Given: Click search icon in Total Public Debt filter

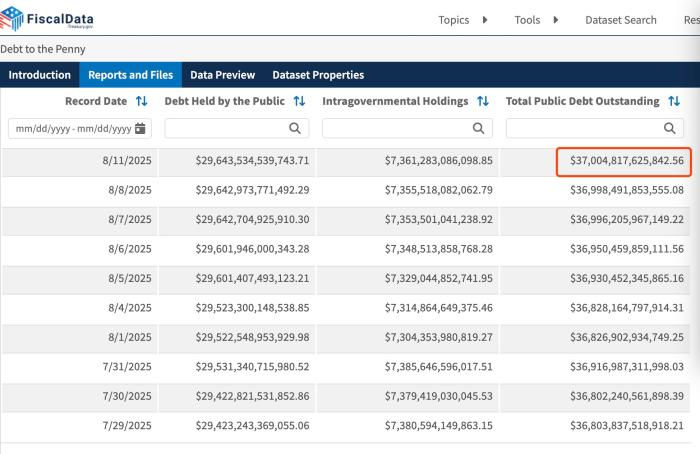Looking at the screenshot, I should (x=670, y=128).
